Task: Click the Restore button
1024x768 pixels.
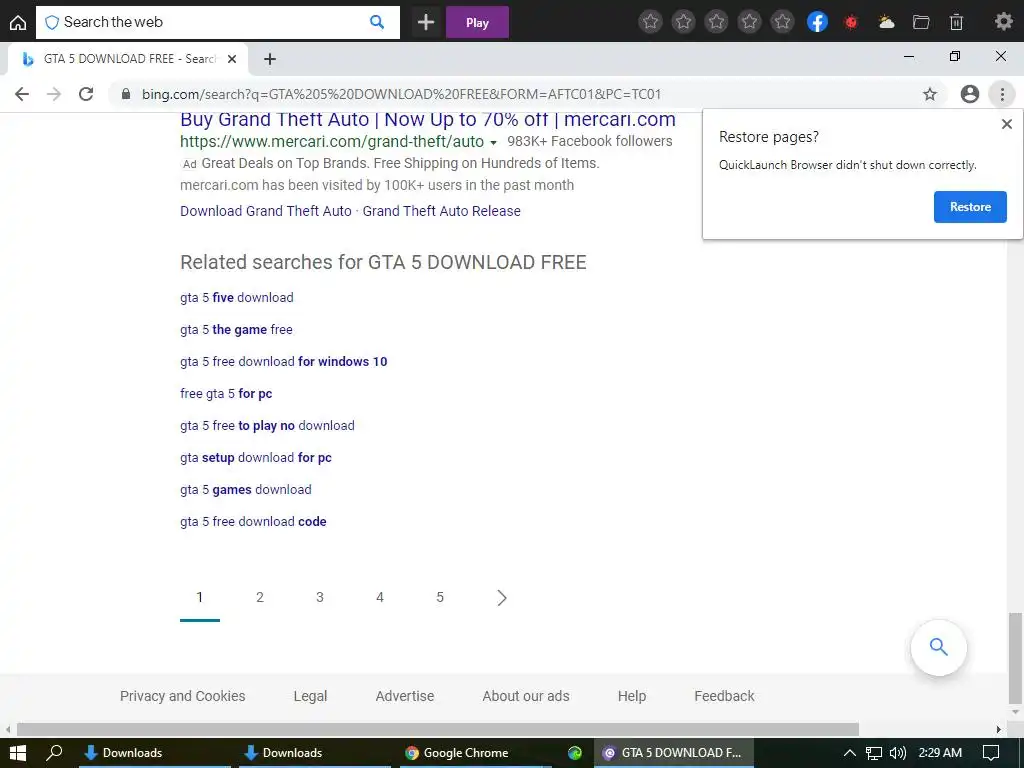Action: tap(970, 207)
